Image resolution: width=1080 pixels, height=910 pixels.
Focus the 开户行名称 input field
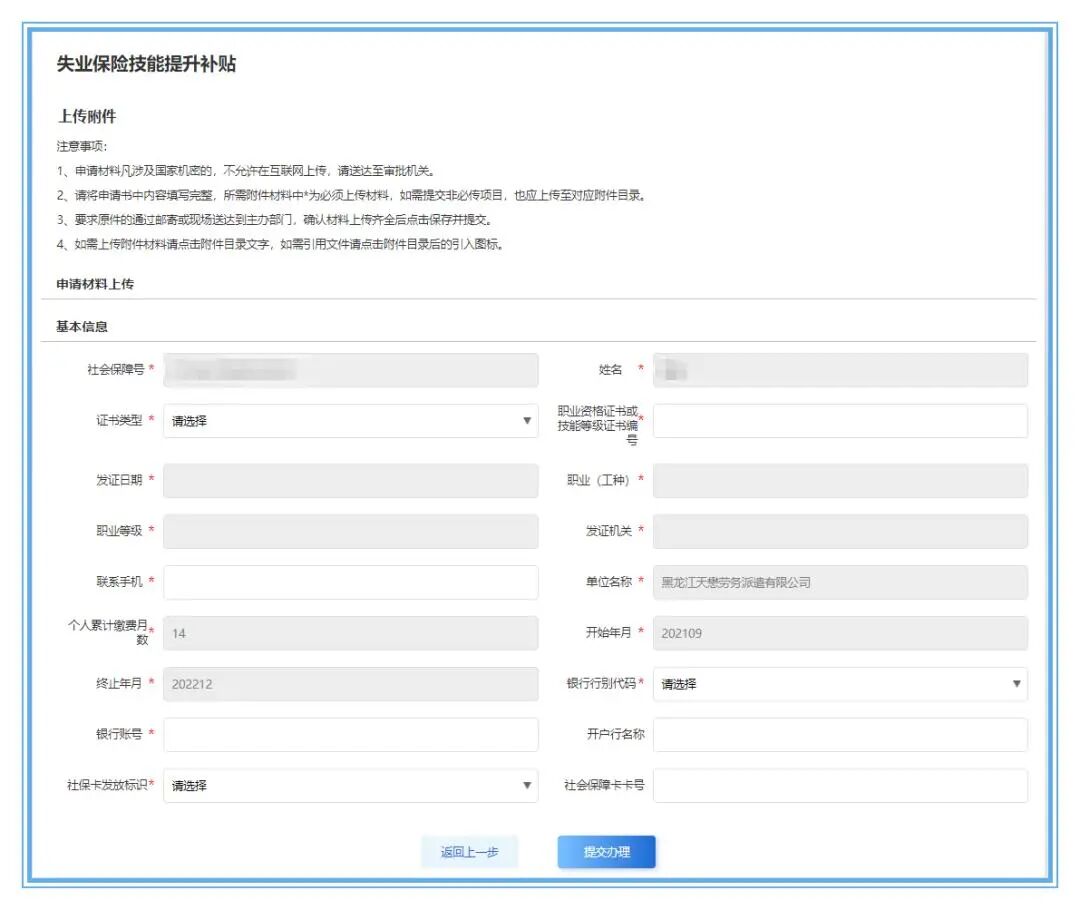click(x=840, y=735)
